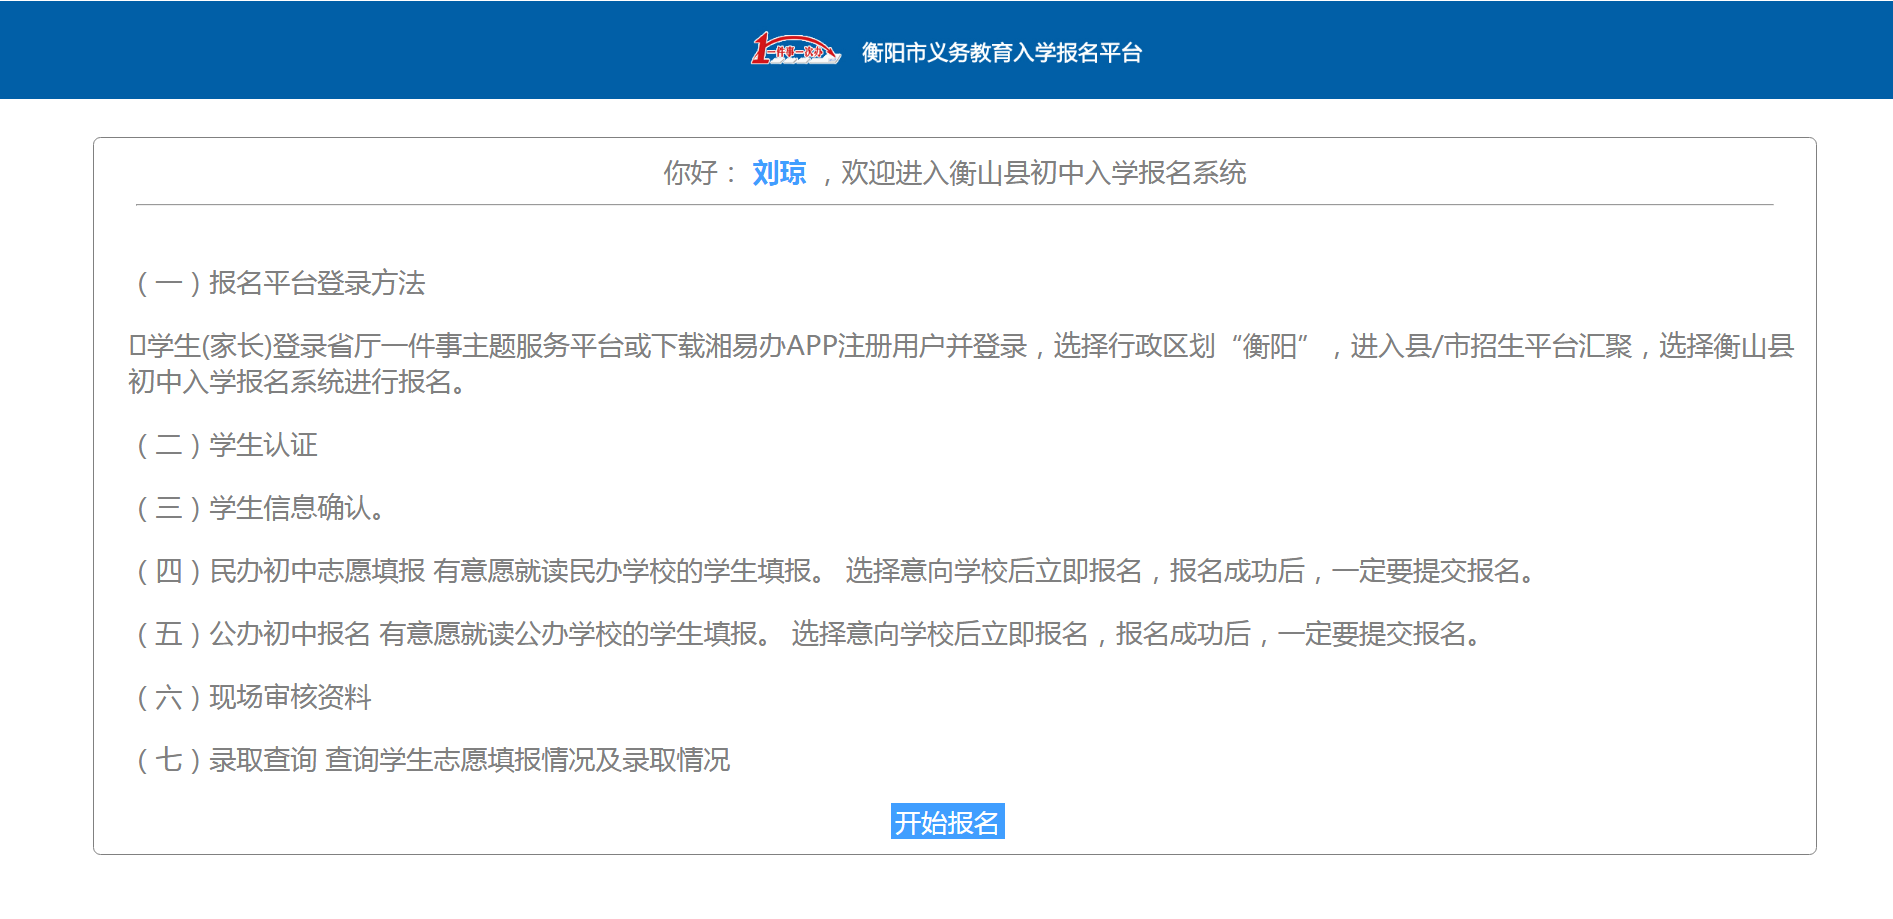Viewport: 1893px width, 919px height.
Task: Select the (三) 学生信息确认 step
Action: (x=260, y=508)
